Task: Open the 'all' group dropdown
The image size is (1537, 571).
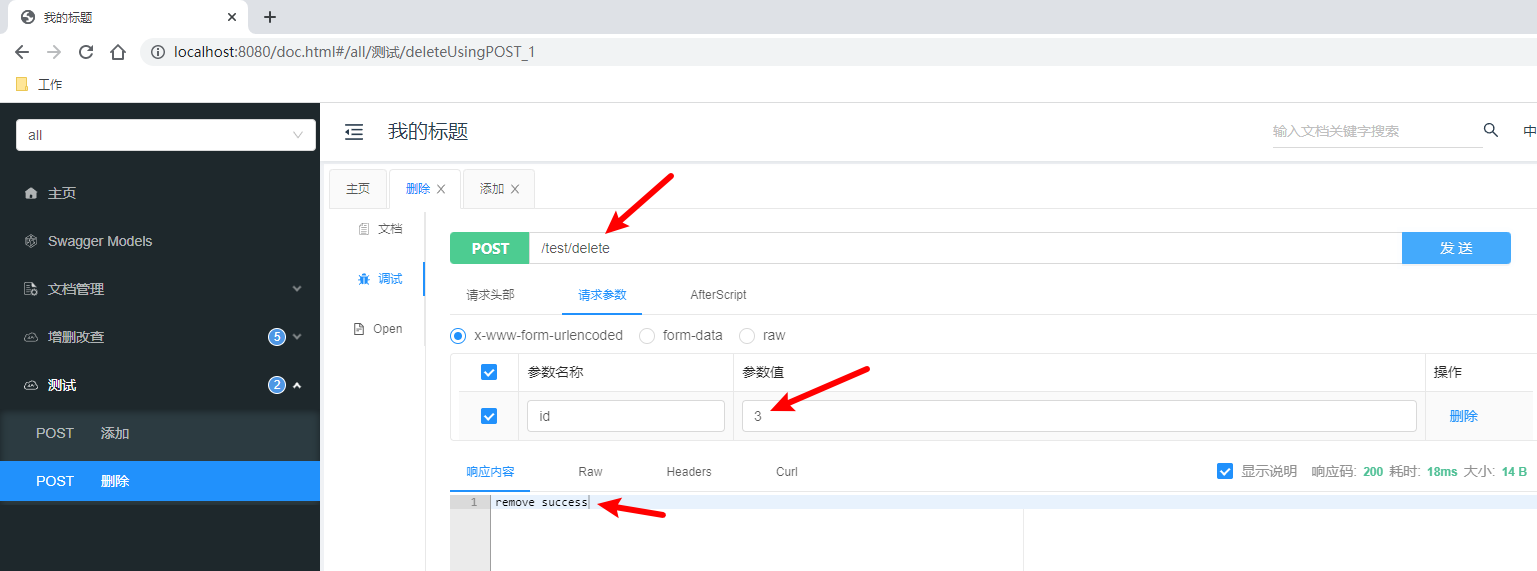Action: [x=166, y=135]
